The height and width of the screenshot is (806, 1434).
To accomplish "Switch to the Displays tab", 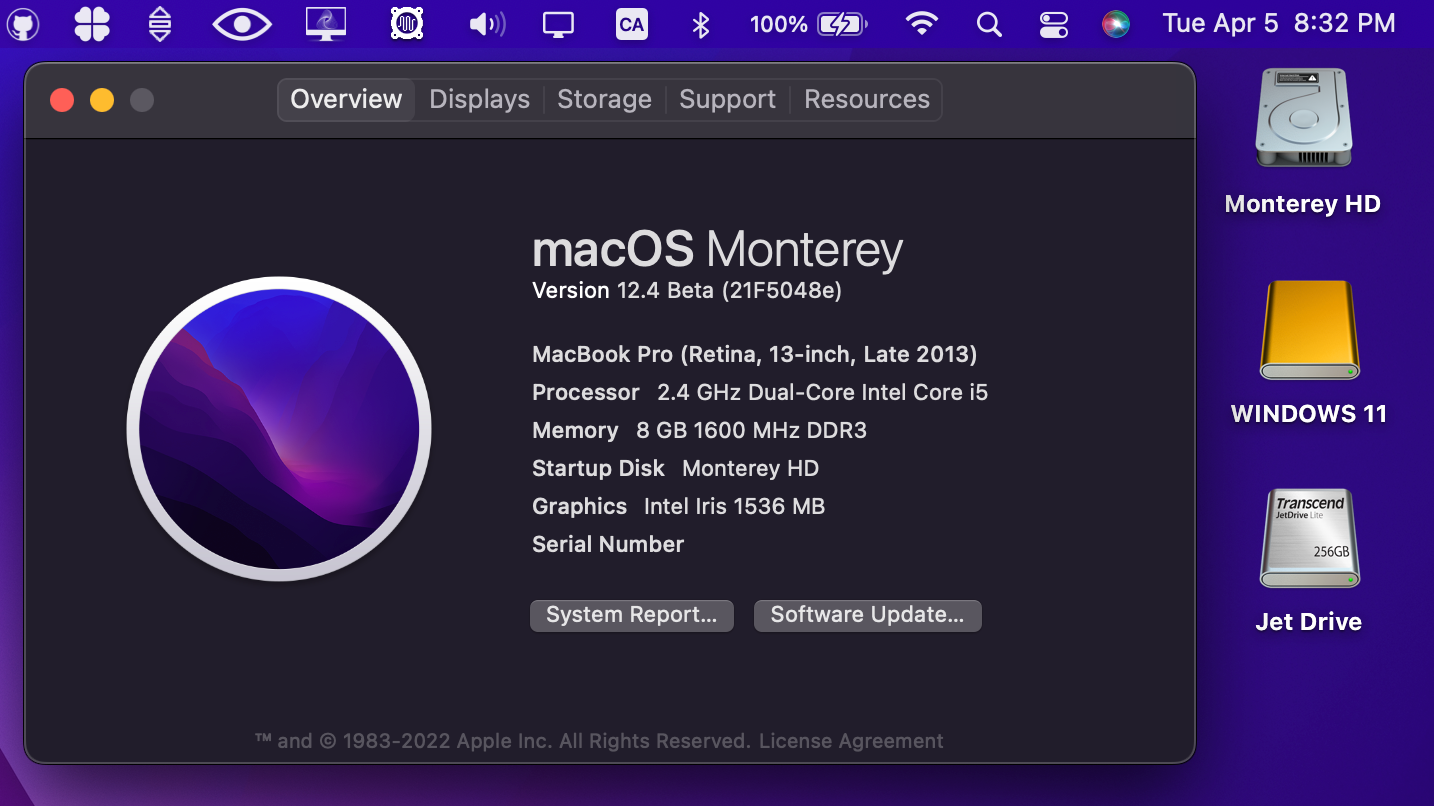I will pos(480,100).
